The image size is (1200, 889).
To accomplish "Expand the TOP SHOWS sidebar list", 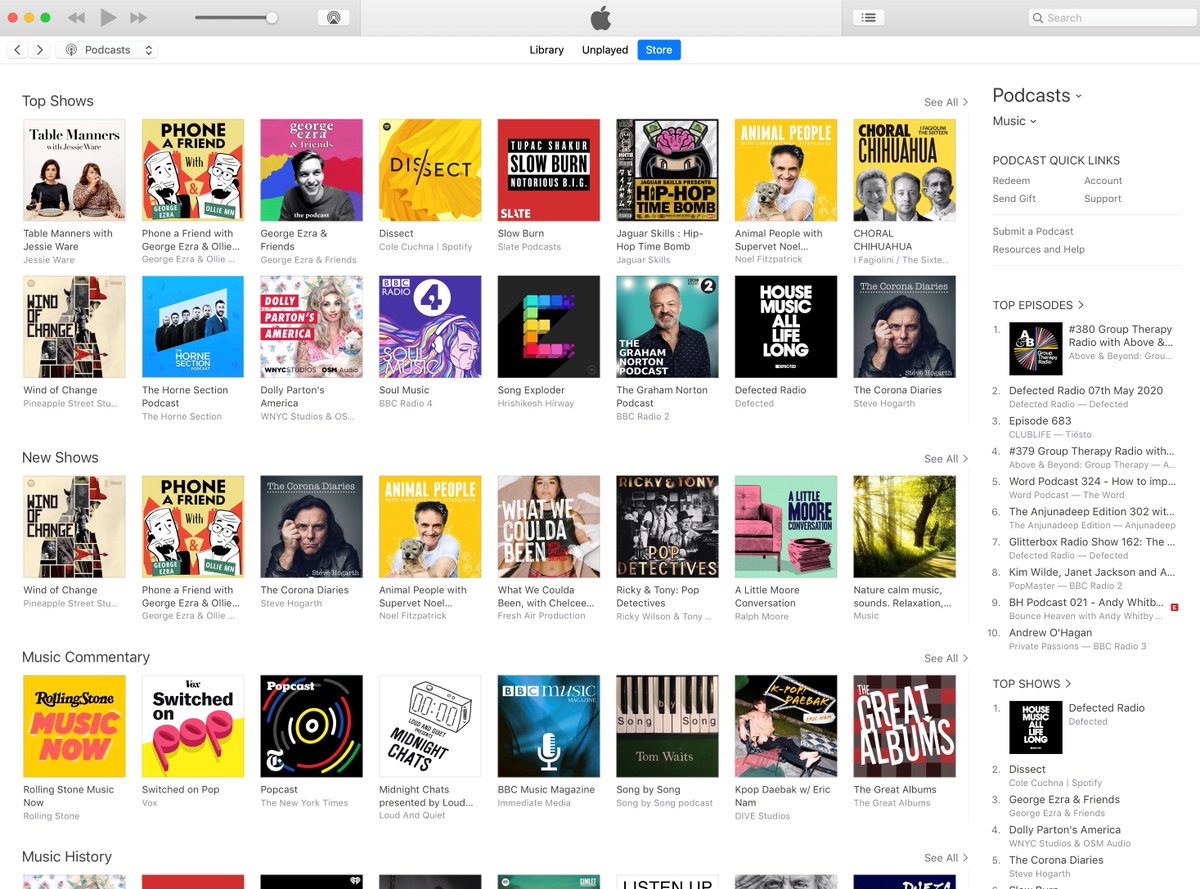I will click(x=1032, y=684).
